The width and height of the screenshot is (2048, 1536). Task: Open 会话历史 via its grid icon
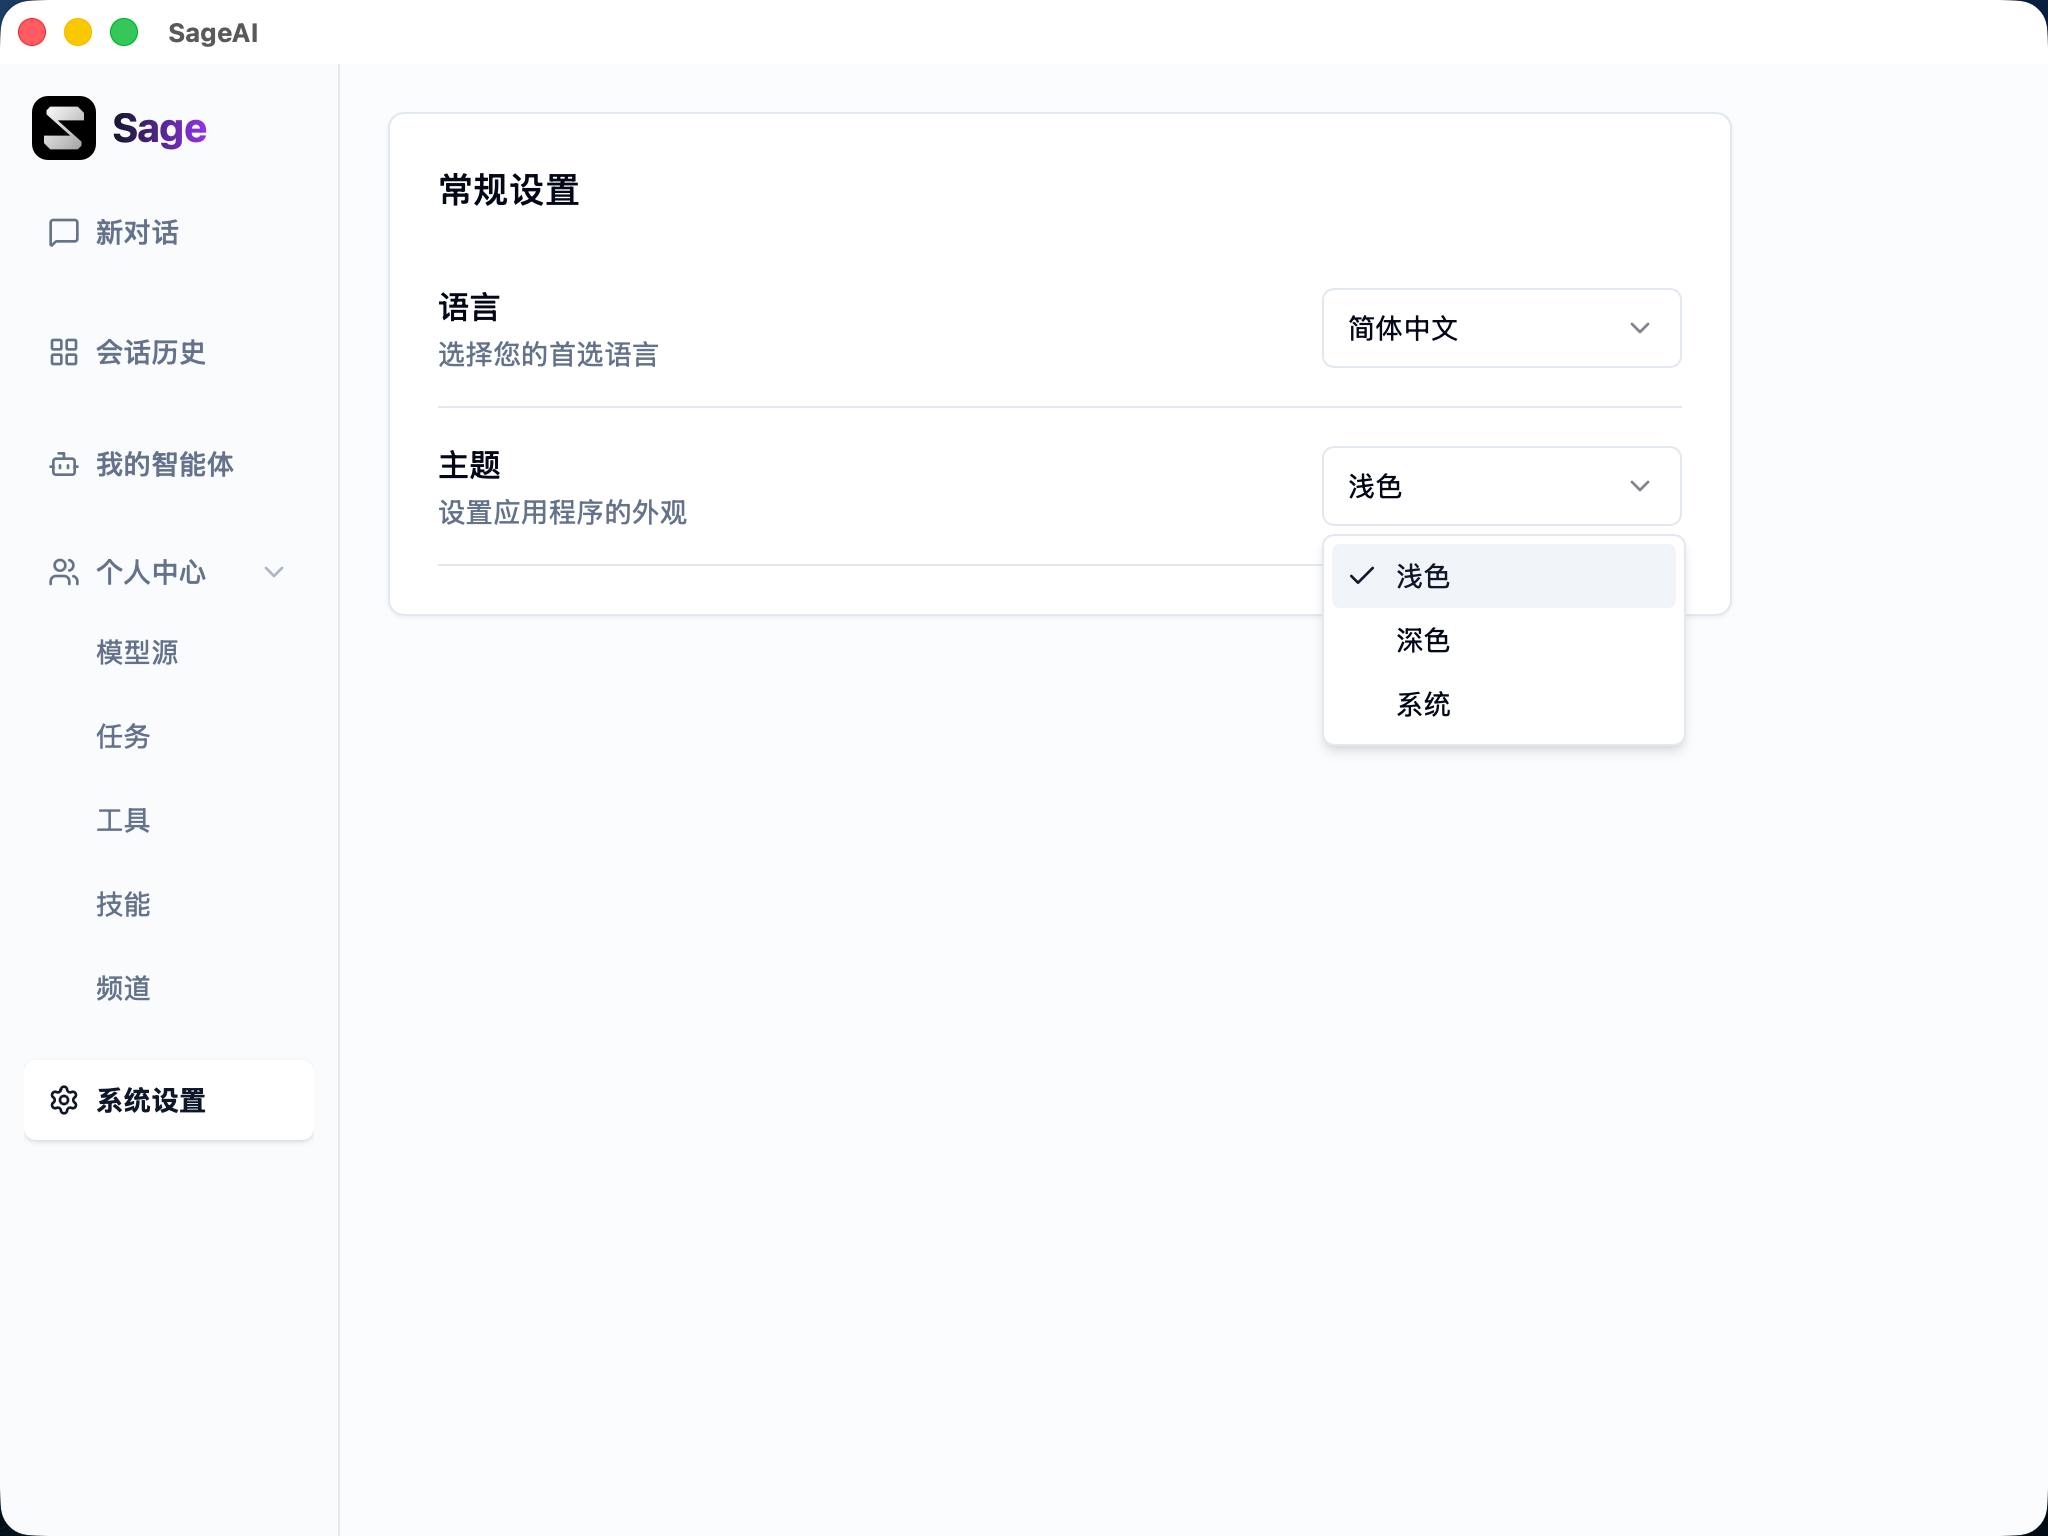pos(62,352)
